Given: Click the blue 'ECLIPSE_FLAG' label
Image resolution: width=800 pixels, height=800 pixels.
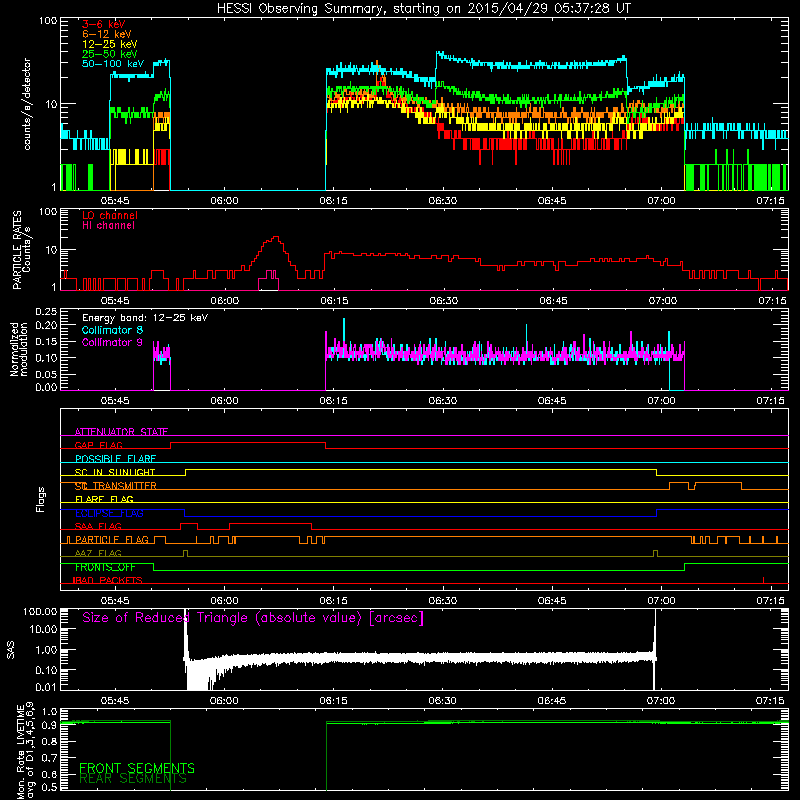Looking at the screenshot, I should [x=109, y=513].
